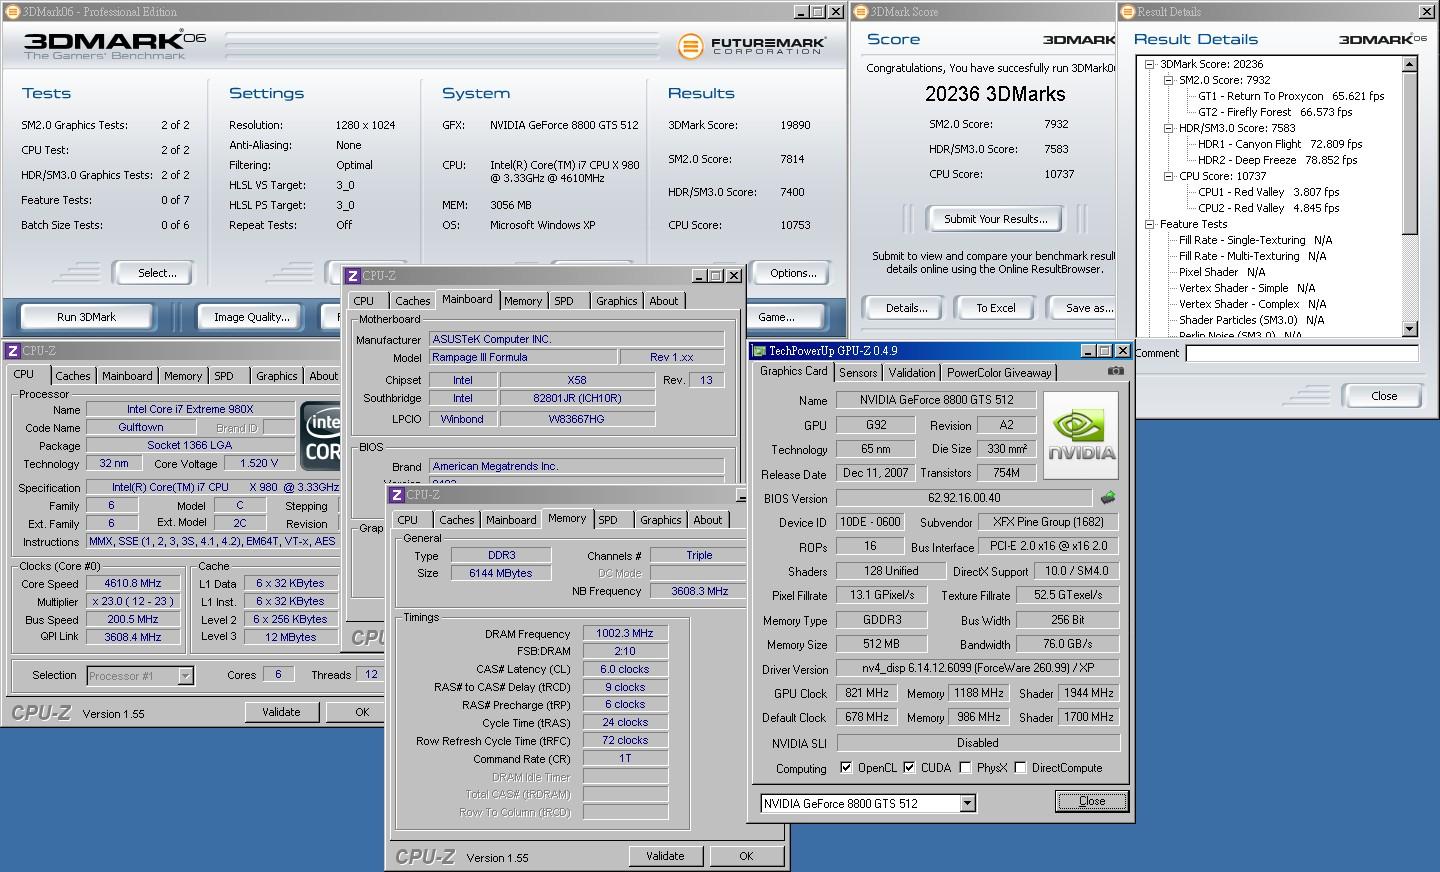Click the Result Details scrollbar down arrow

coord(1410,329)
